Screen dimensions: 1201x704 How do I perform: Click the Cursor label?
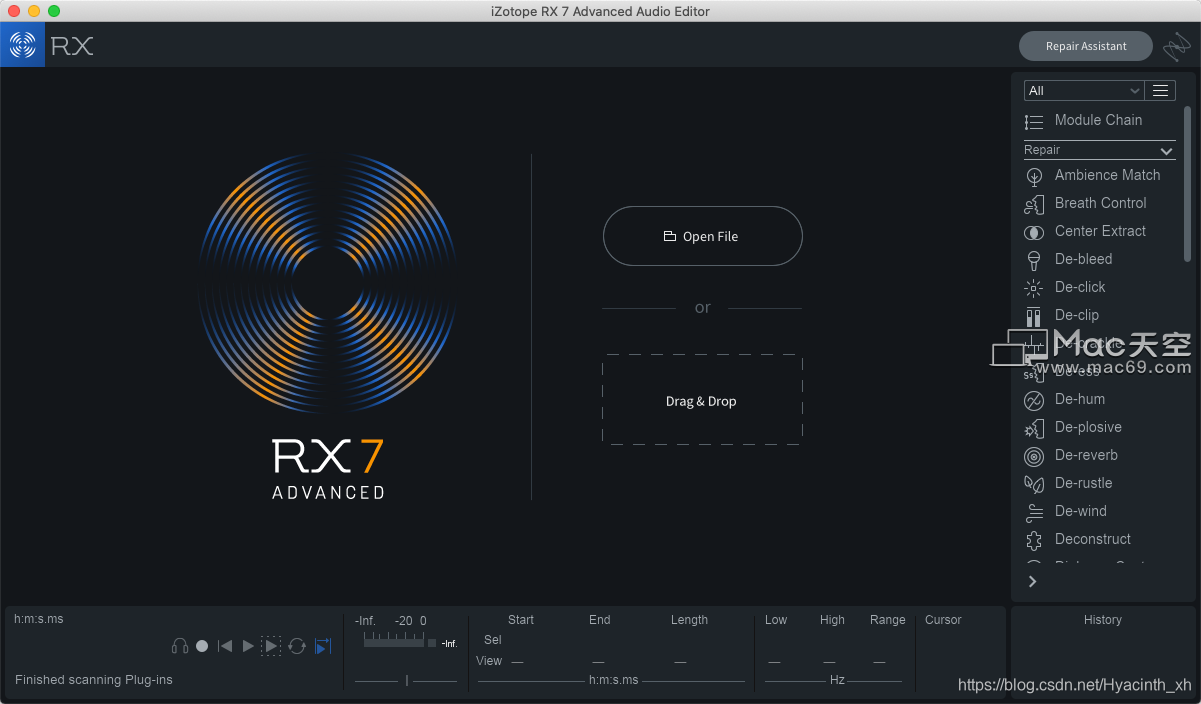point(943,620)
